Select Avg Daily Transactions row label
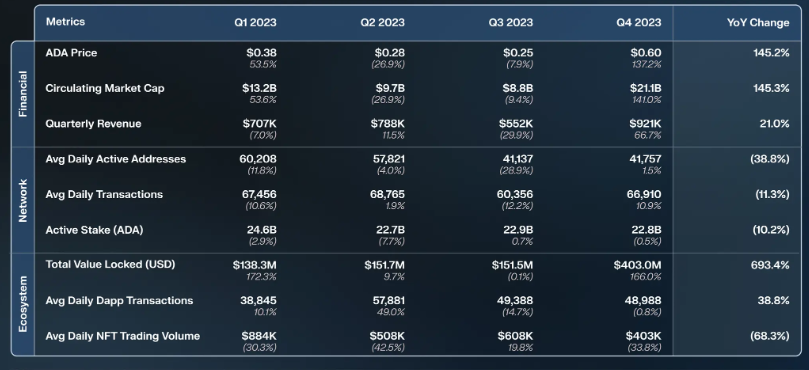The width and height of the screenshot is (809, 370). click(x=104, y=195)
